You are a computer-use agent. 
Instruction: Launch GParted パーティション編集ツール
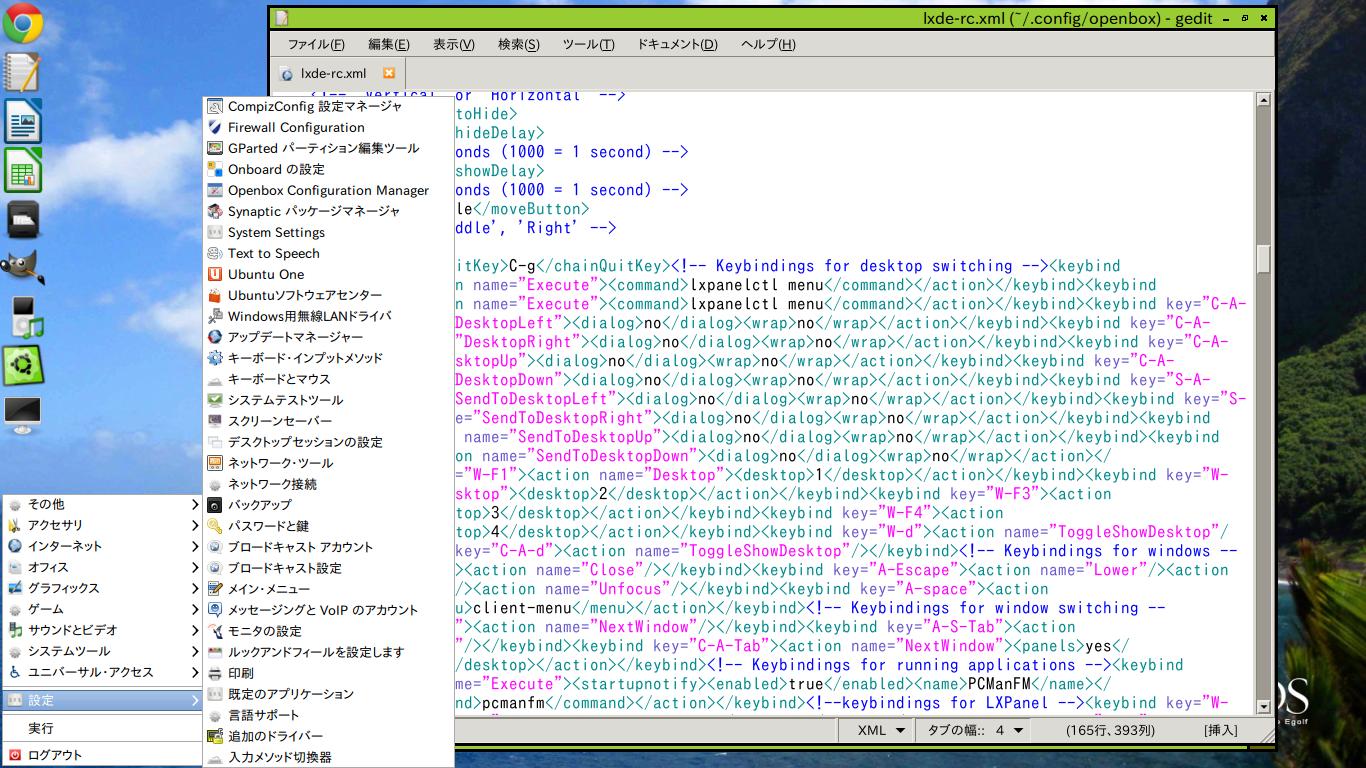point(322,148)
